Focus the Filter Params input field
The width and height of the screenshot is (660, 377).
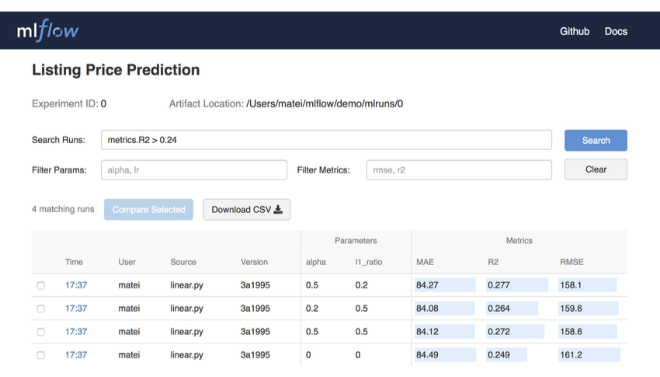click(194, 170)
